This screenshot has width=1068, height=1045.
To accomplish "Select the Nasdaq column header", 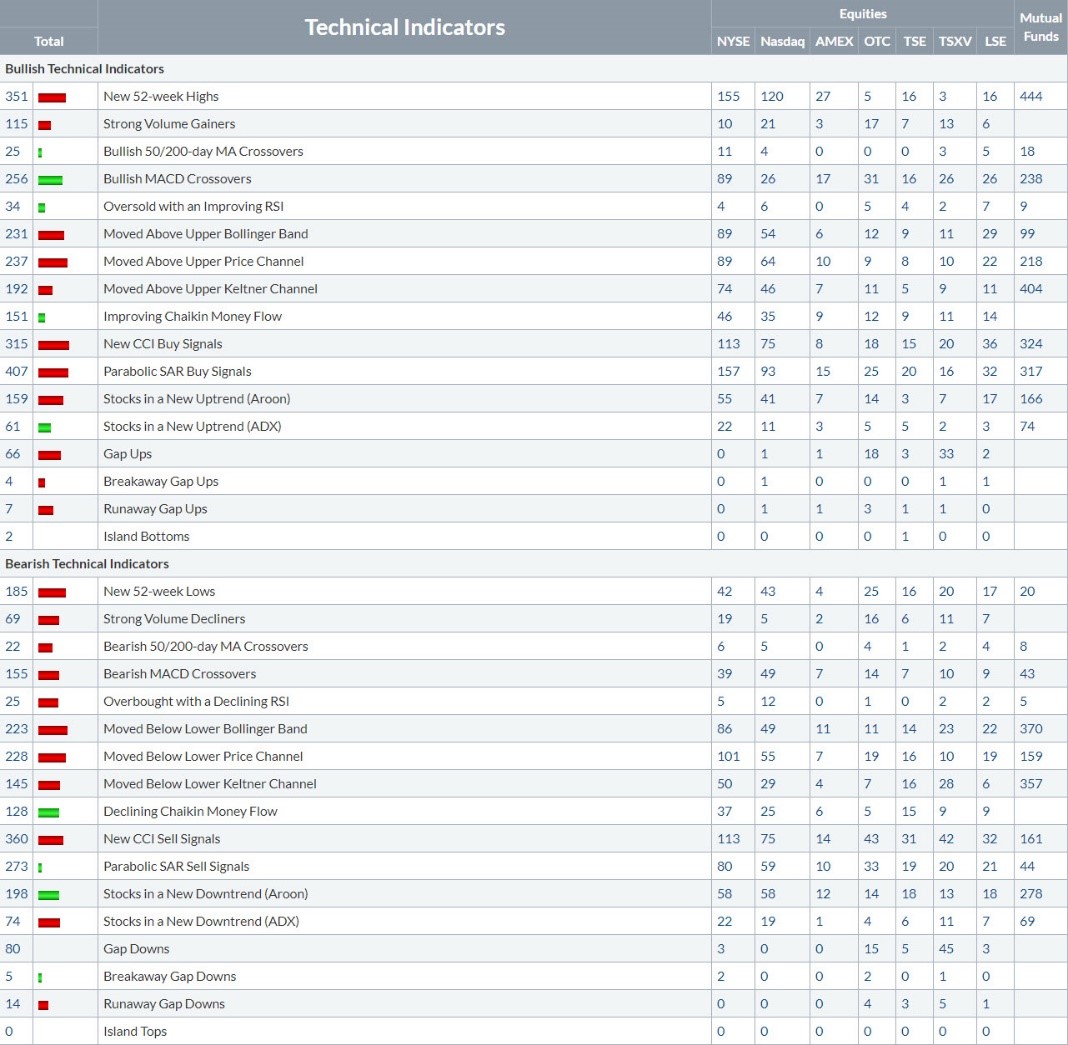I will click(x=782, y=41).
